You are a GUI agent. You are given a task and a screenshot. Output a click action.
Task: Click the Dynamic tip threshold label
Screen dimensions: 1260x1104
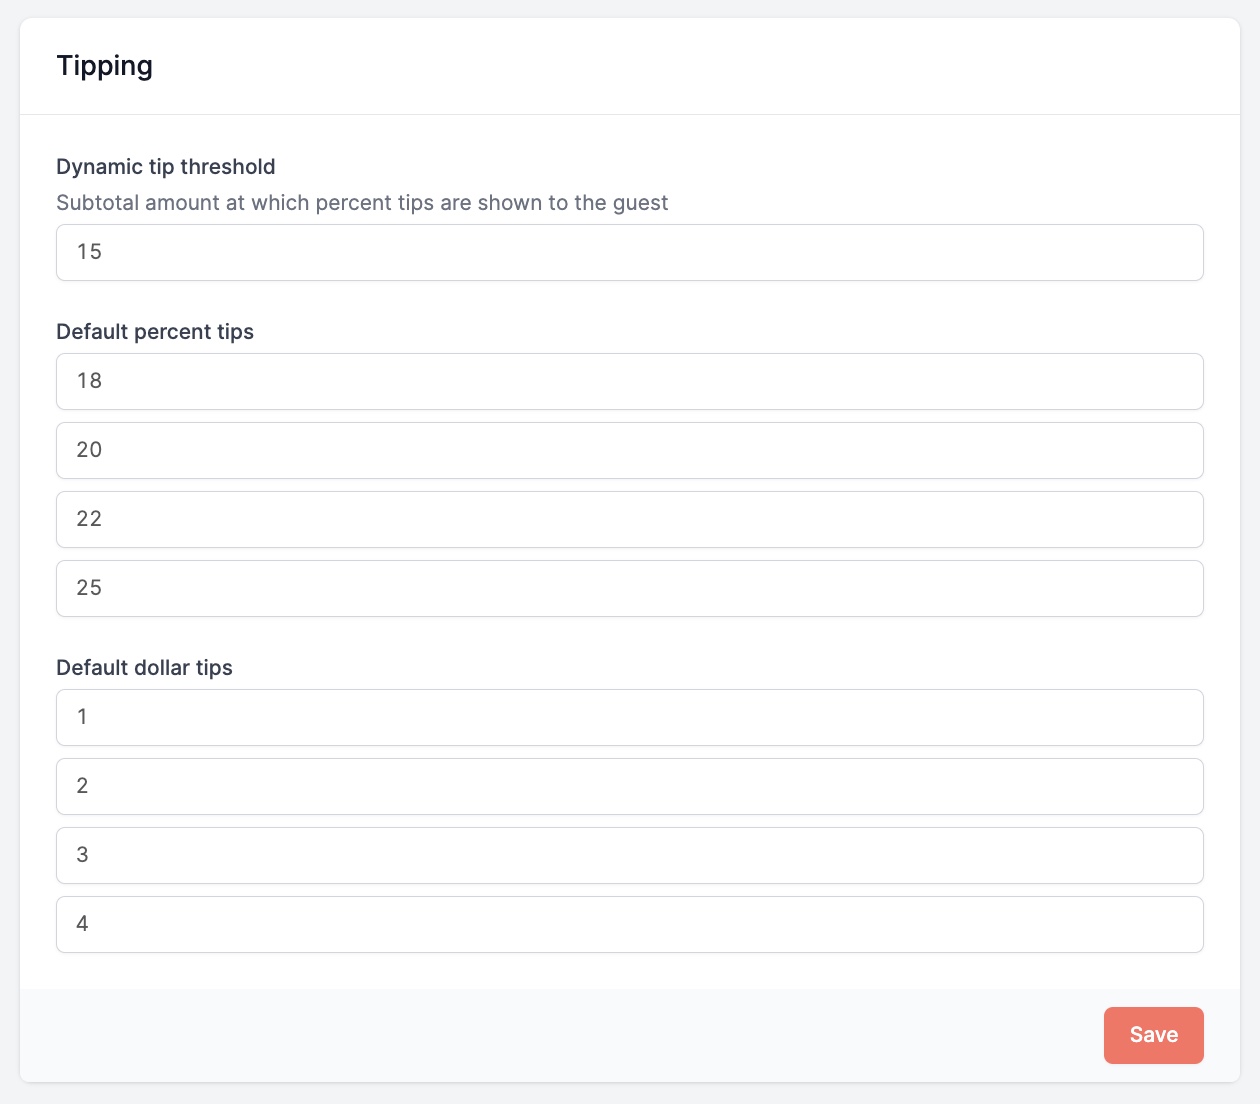pos(166,167)
